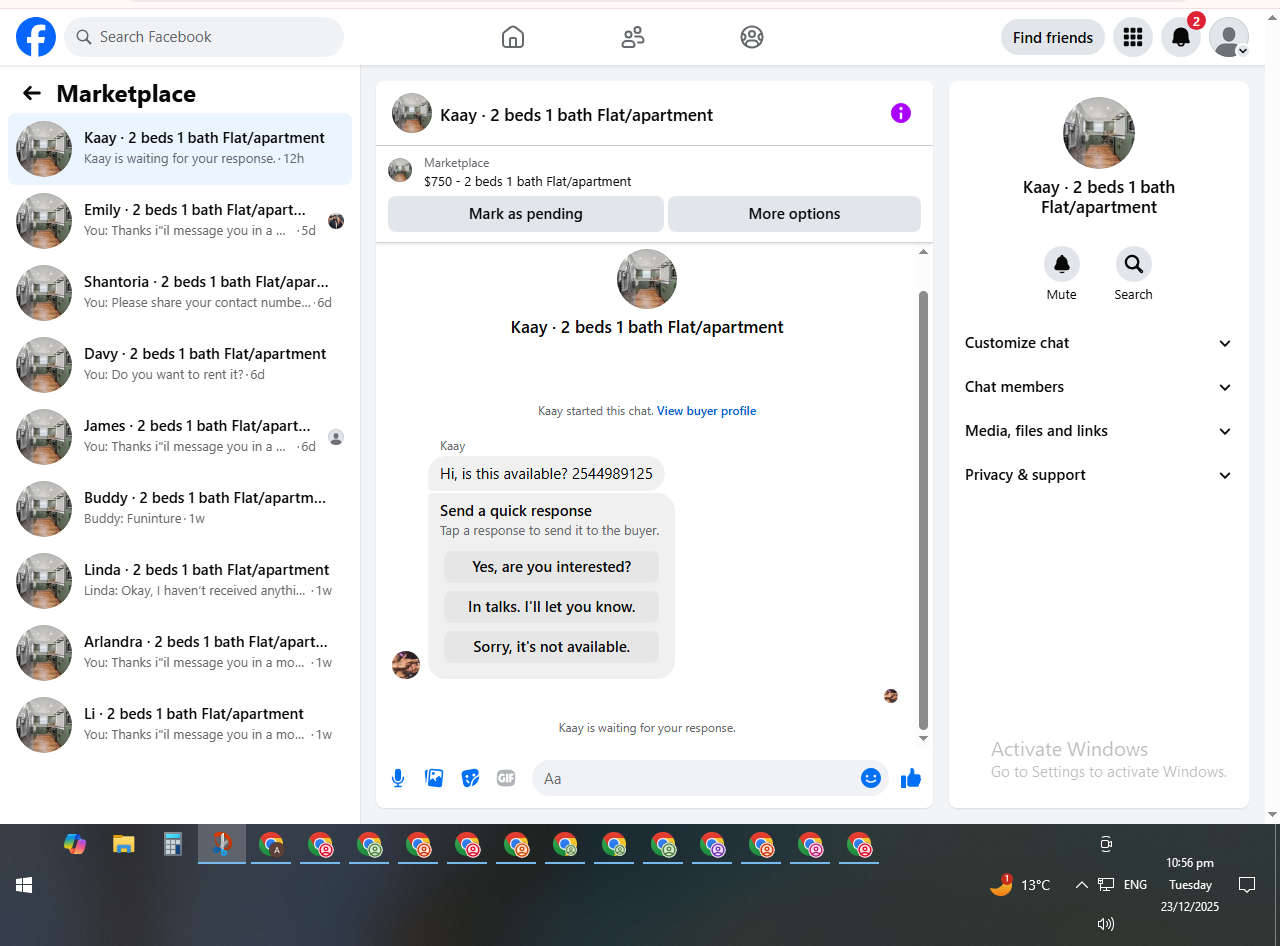1280x946 pixels.
Task: Open Linda conversation in list
Action: coord(180,581)
